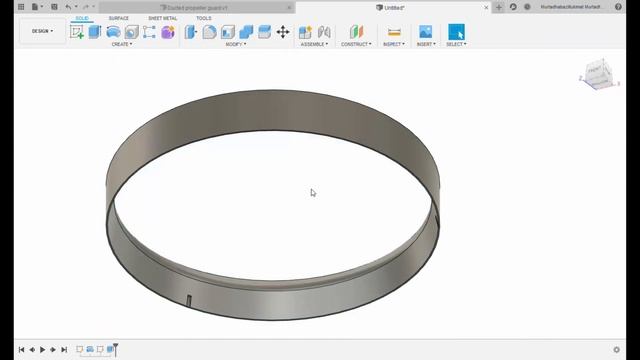Select the Fillet tool

[209, 32]
